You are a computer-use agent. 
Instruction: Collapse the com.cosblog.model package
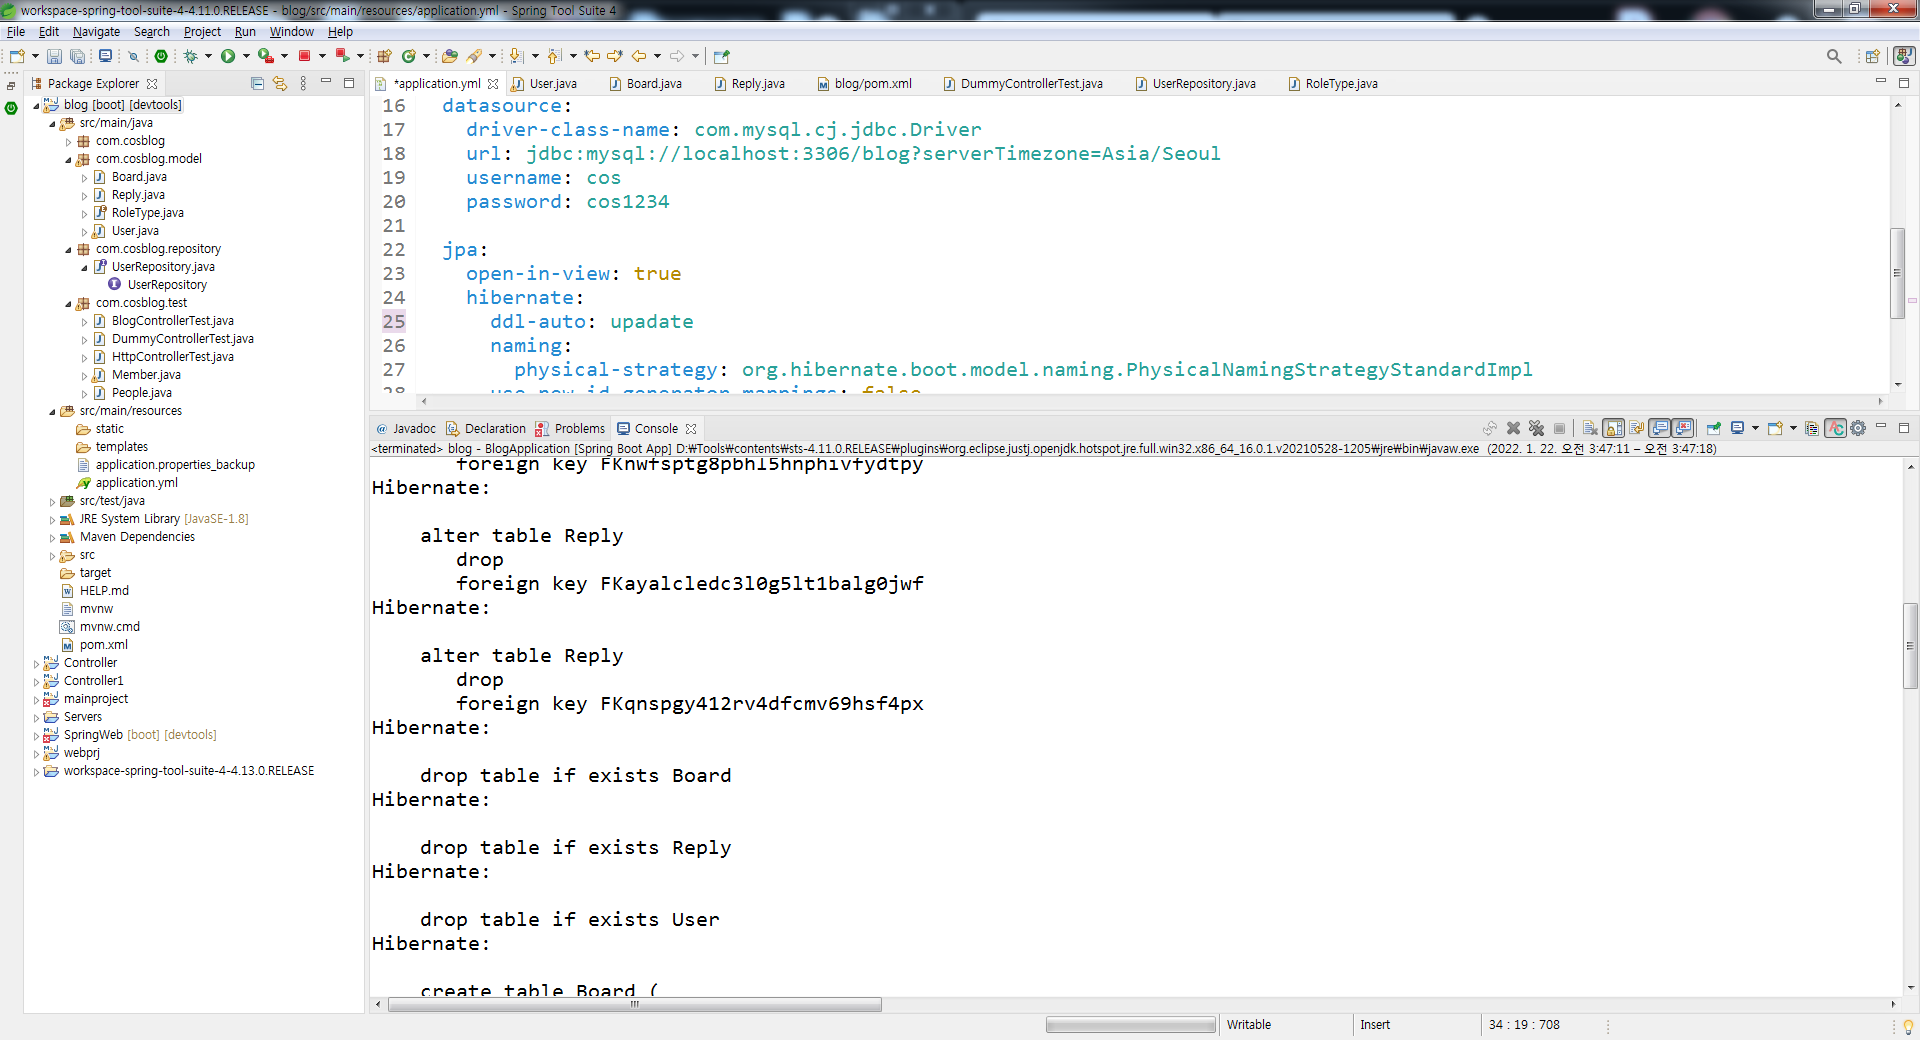[68, 160]
